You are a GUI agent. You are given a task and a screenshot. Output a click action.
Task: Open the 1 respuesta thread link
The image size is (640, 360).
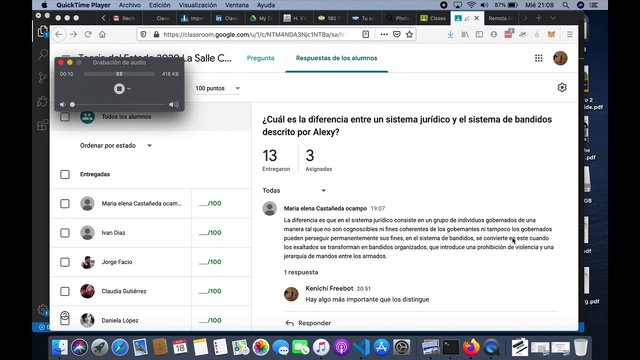click(x=301, y=272)
